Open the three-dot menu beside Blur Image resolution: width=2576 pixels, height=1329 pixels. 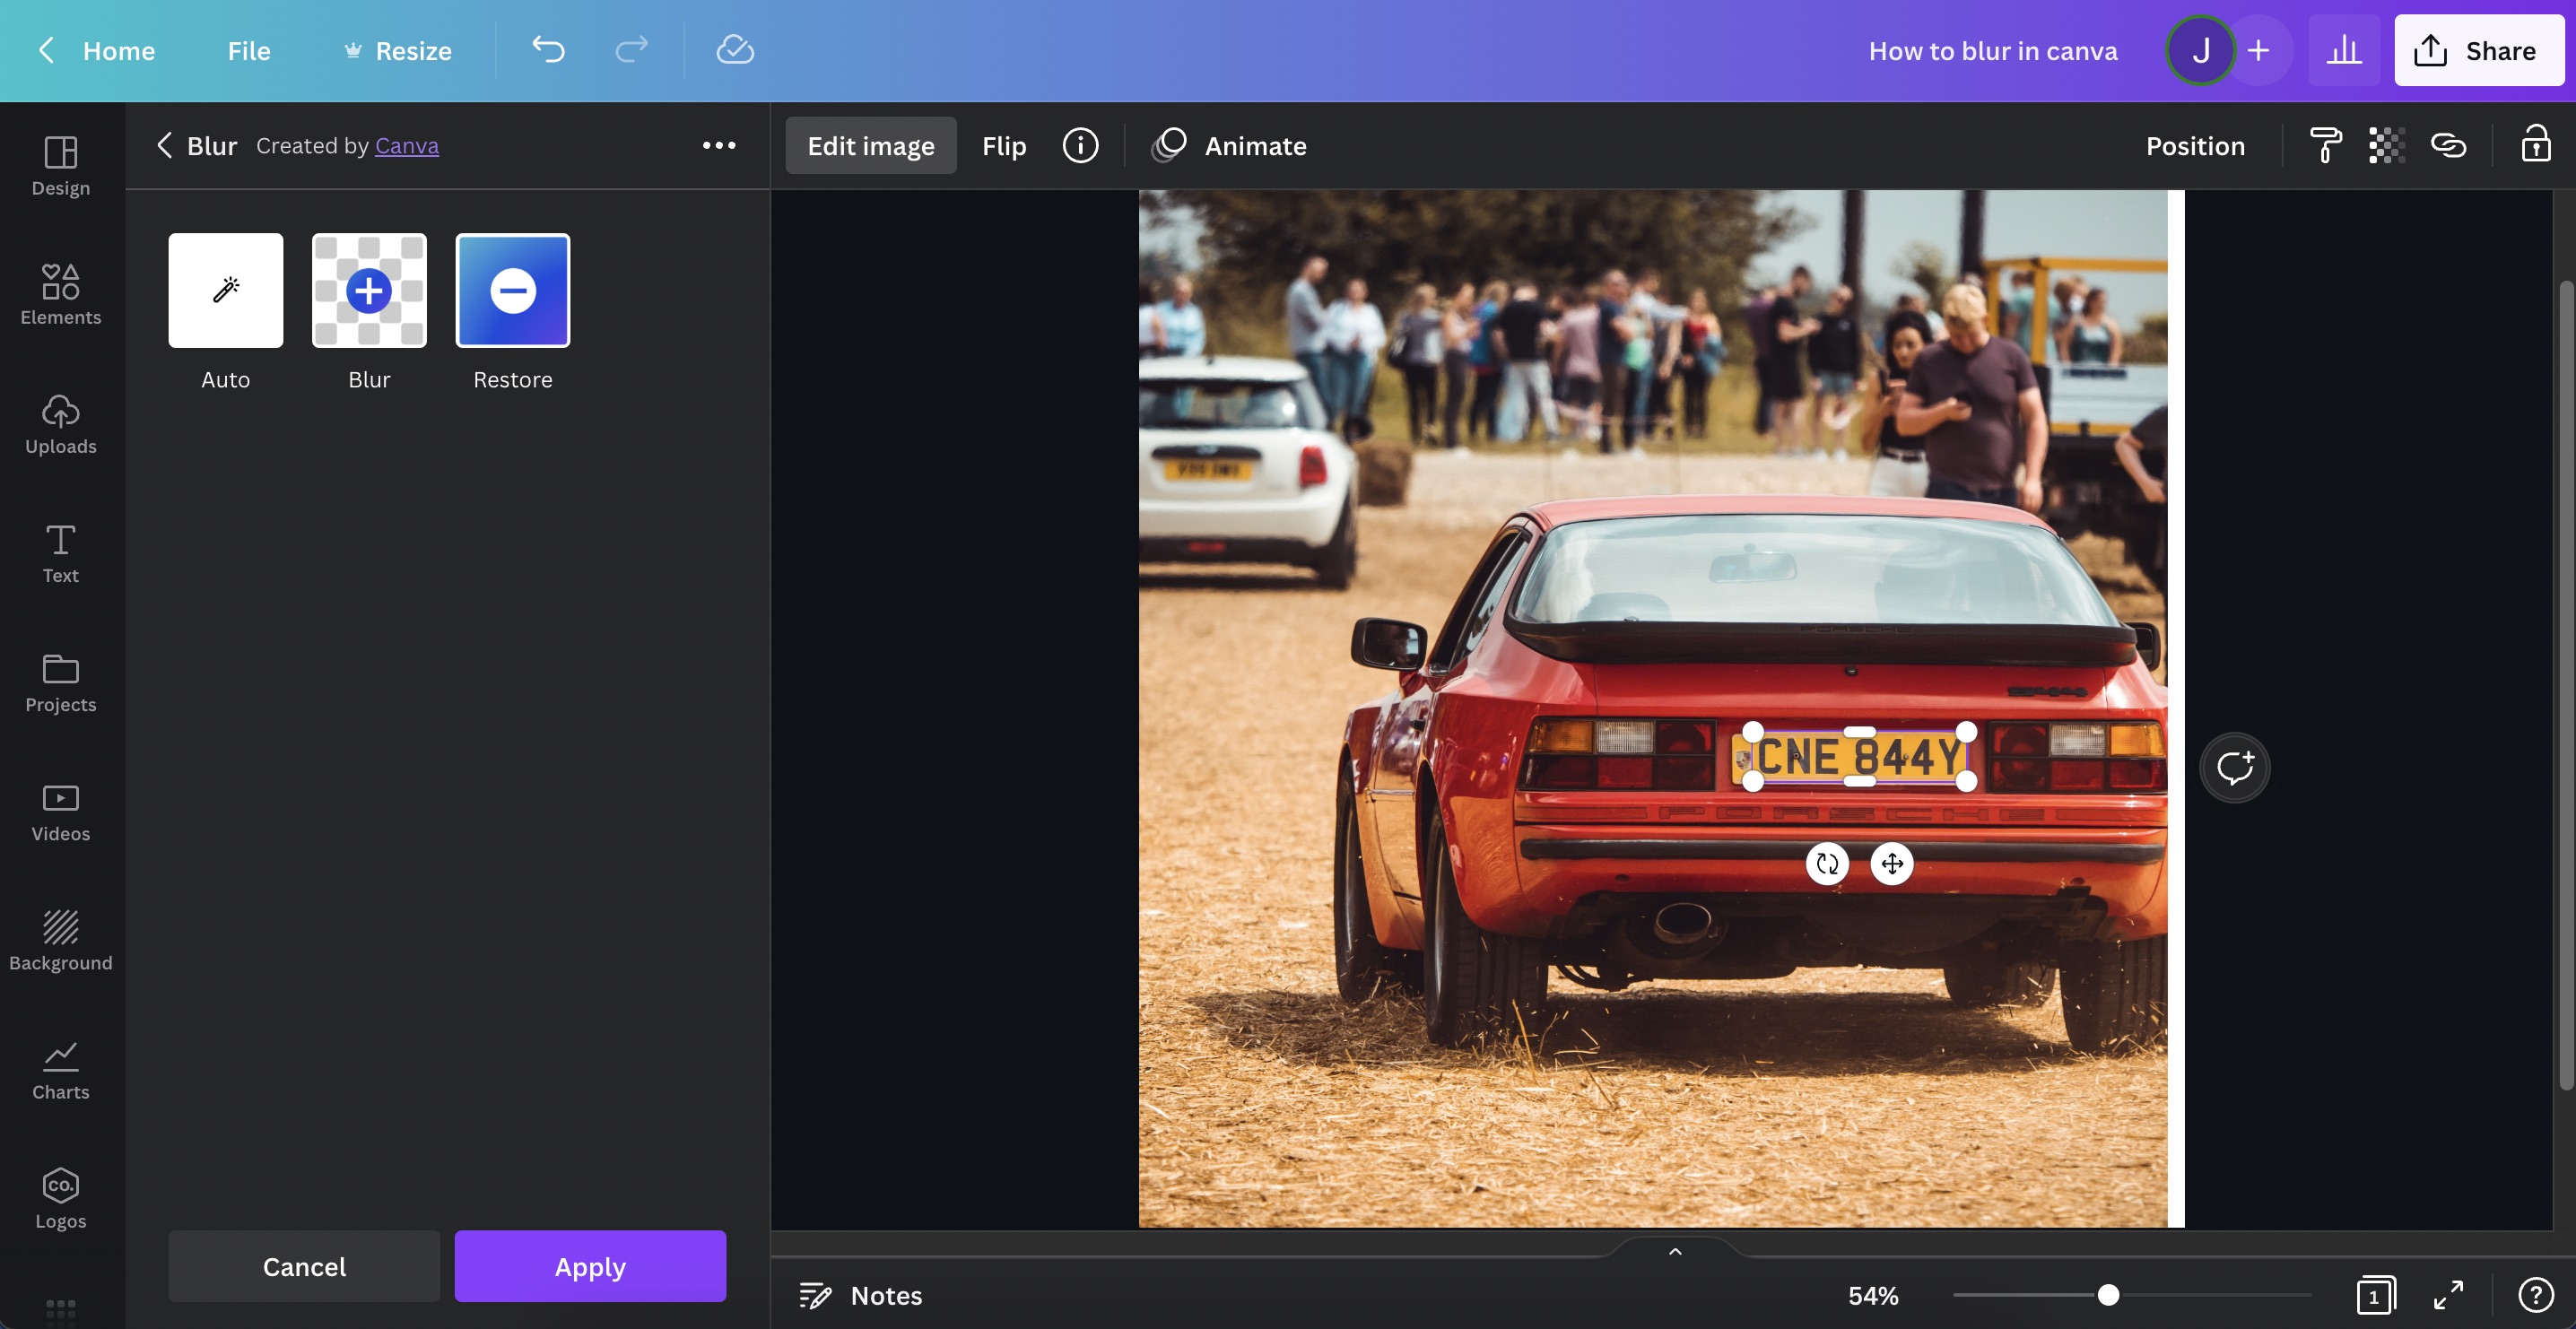coord(719,145)
